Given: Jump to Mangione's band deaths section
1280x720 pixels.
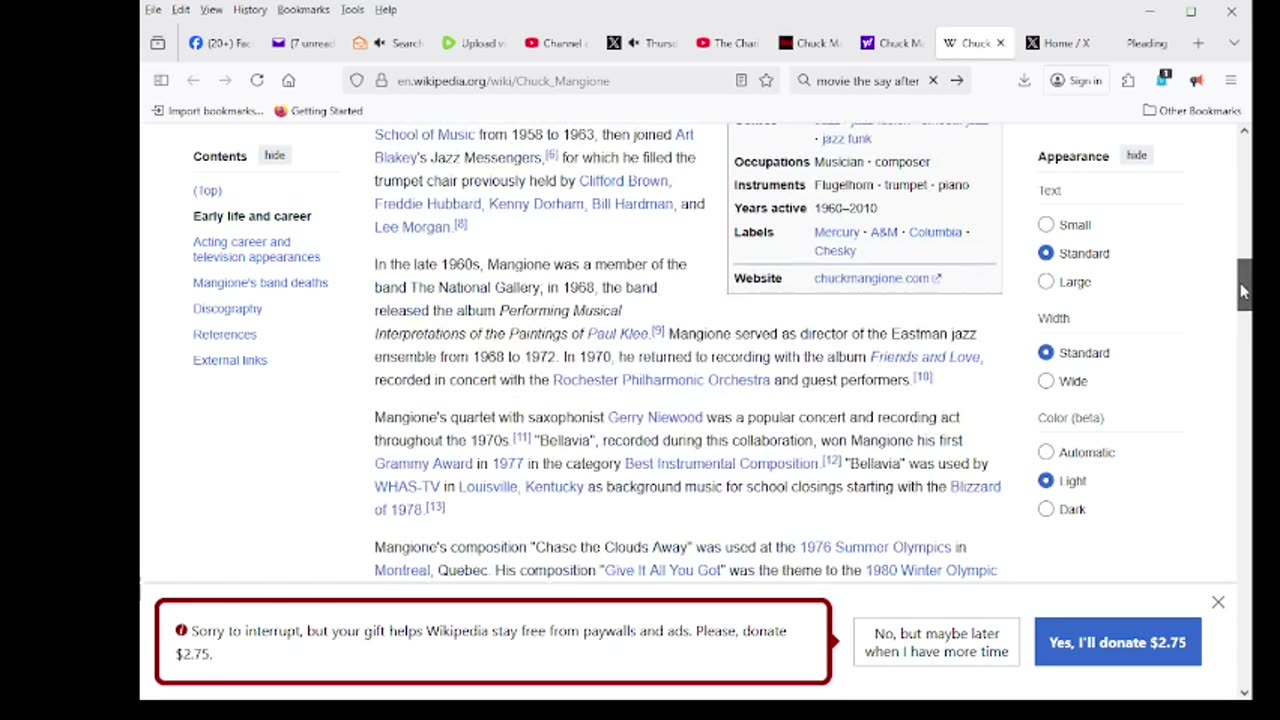Looking at the screenshot, I should 260,283.
